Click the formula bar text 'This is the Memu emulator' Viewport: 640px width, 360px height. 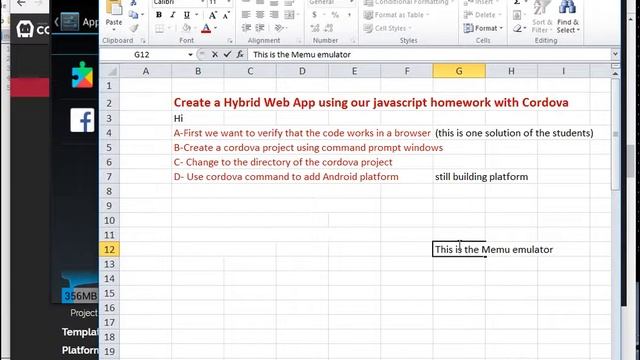[302, 54]
